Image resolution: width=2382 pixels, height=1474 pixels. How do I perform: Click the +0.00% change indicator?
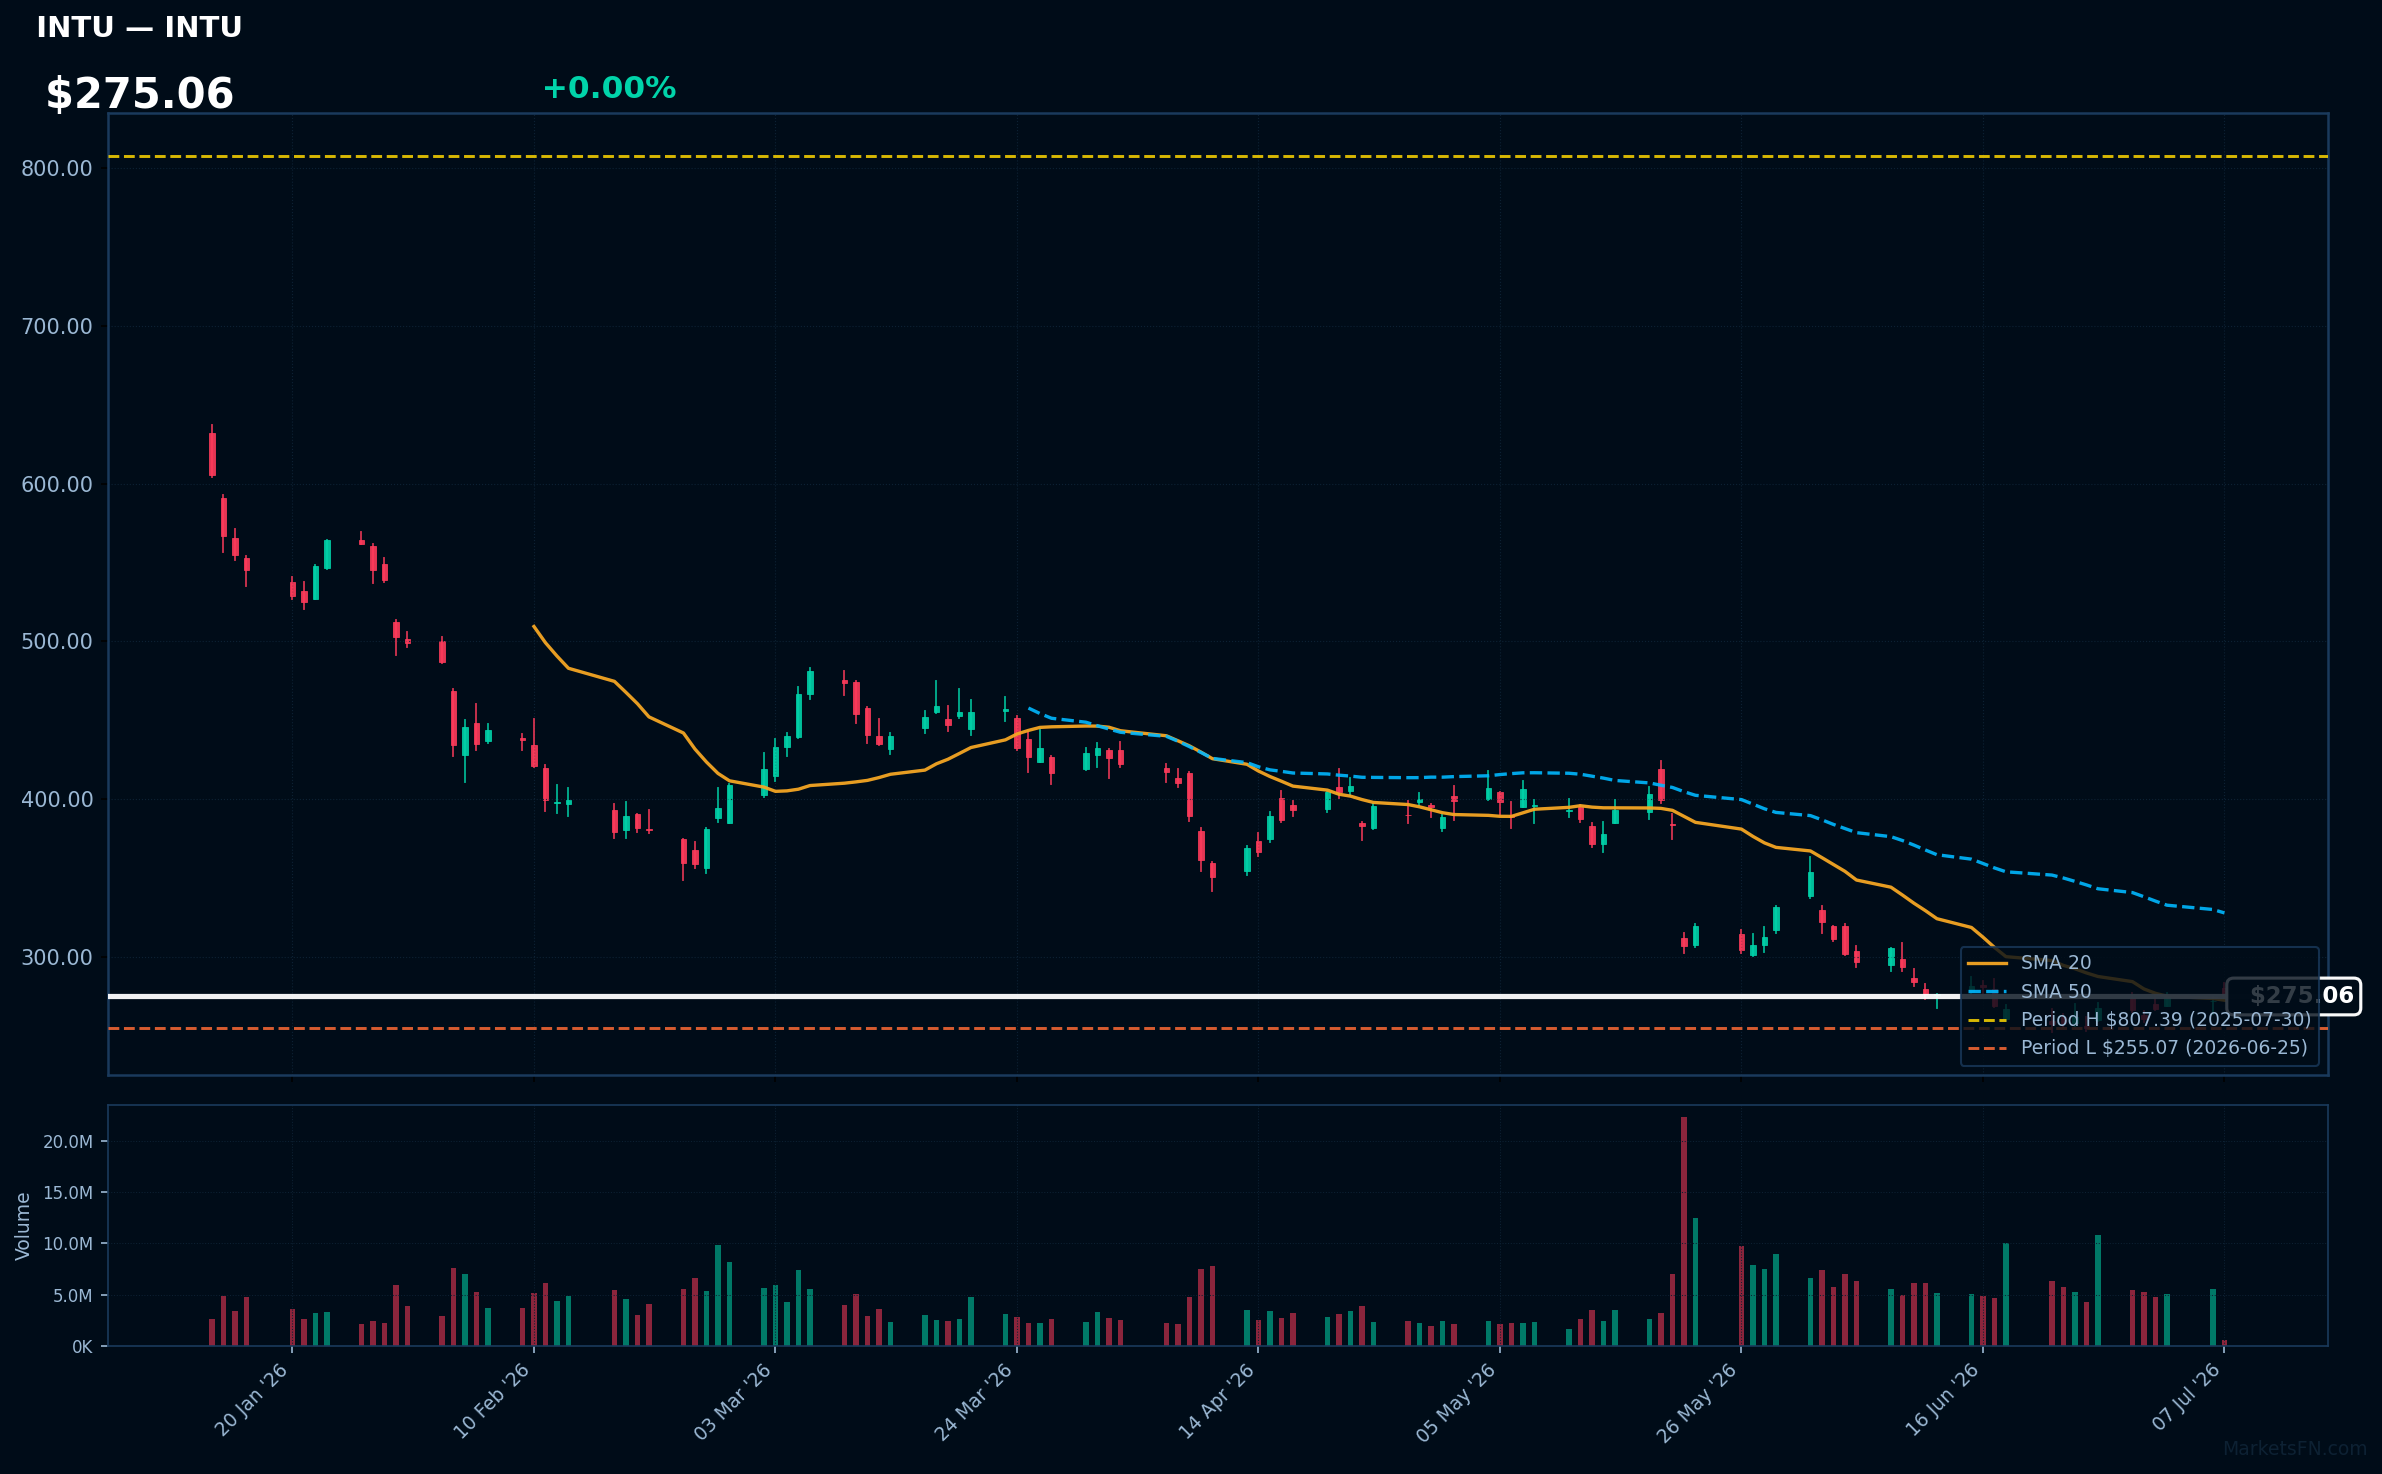pyautogui.click(x=609, y=88)
